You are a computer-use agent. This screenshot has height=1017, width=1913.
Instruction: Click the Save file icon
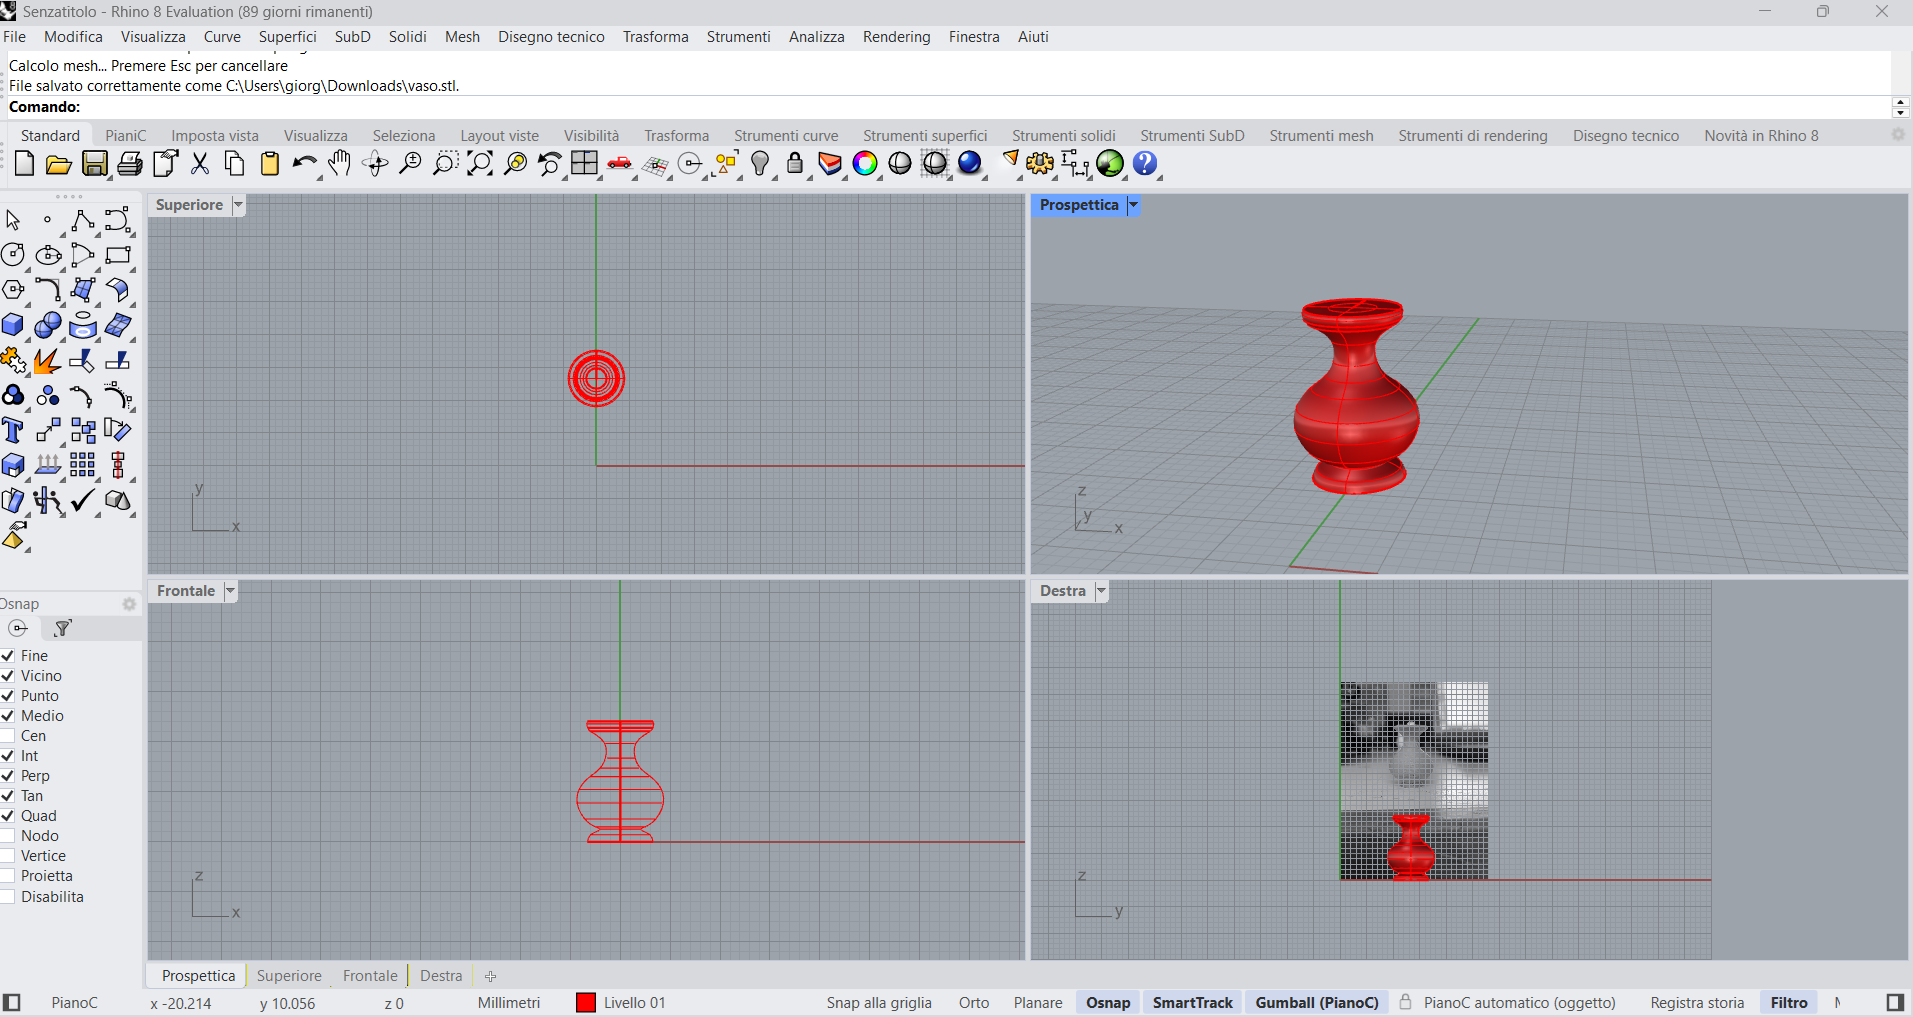click(x=94, y=164)
